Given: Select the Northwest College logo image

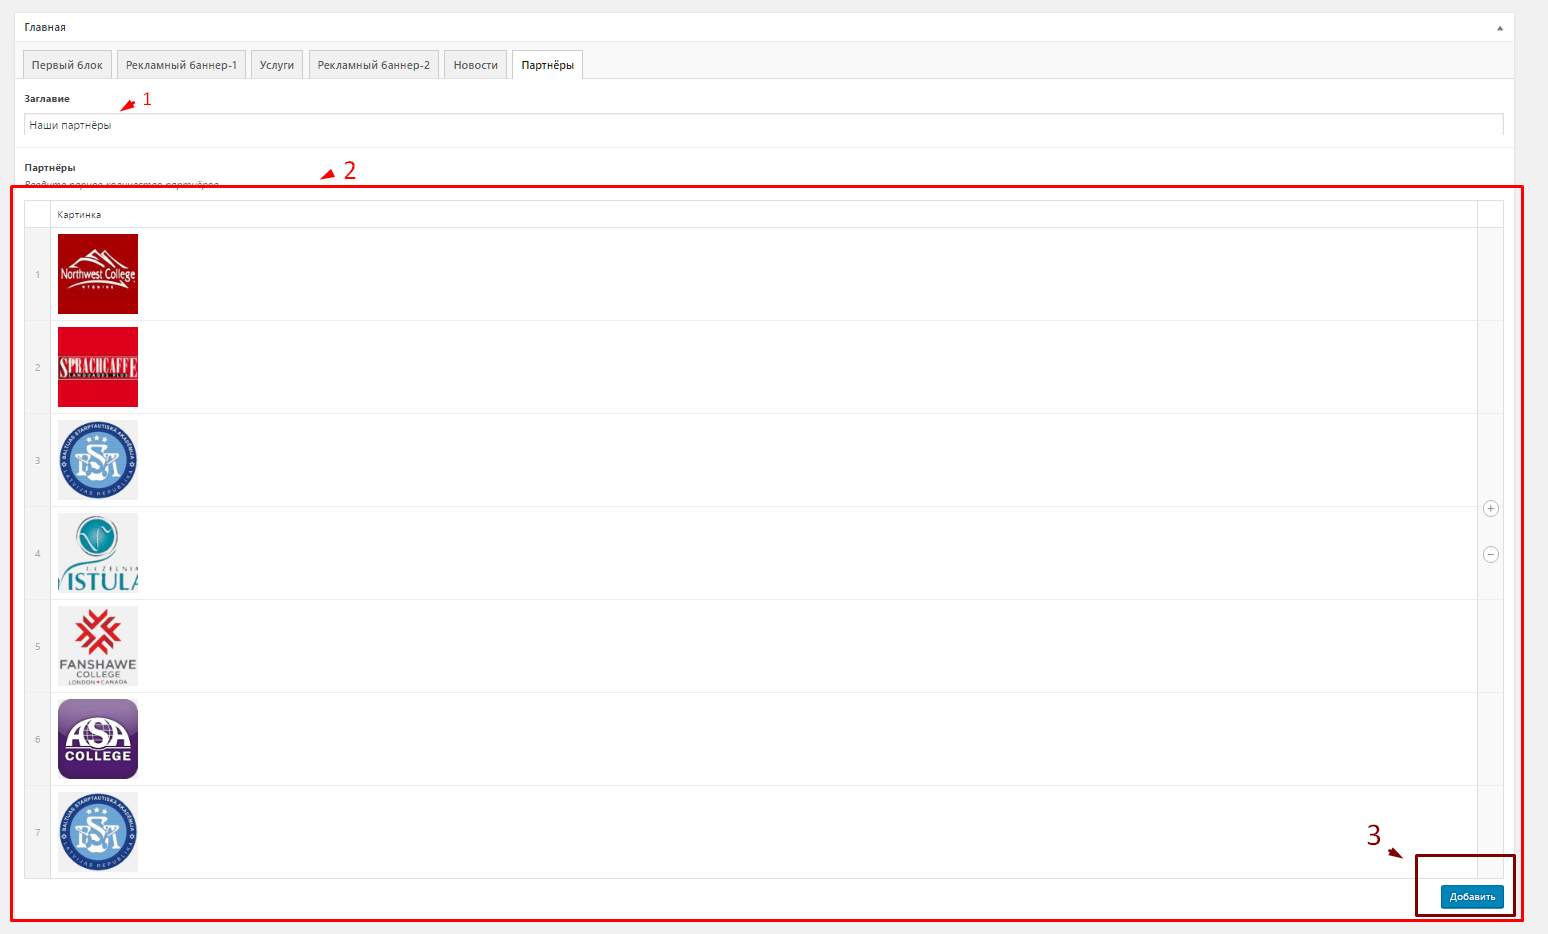Looking at the screenshot, I should (98, 274).
